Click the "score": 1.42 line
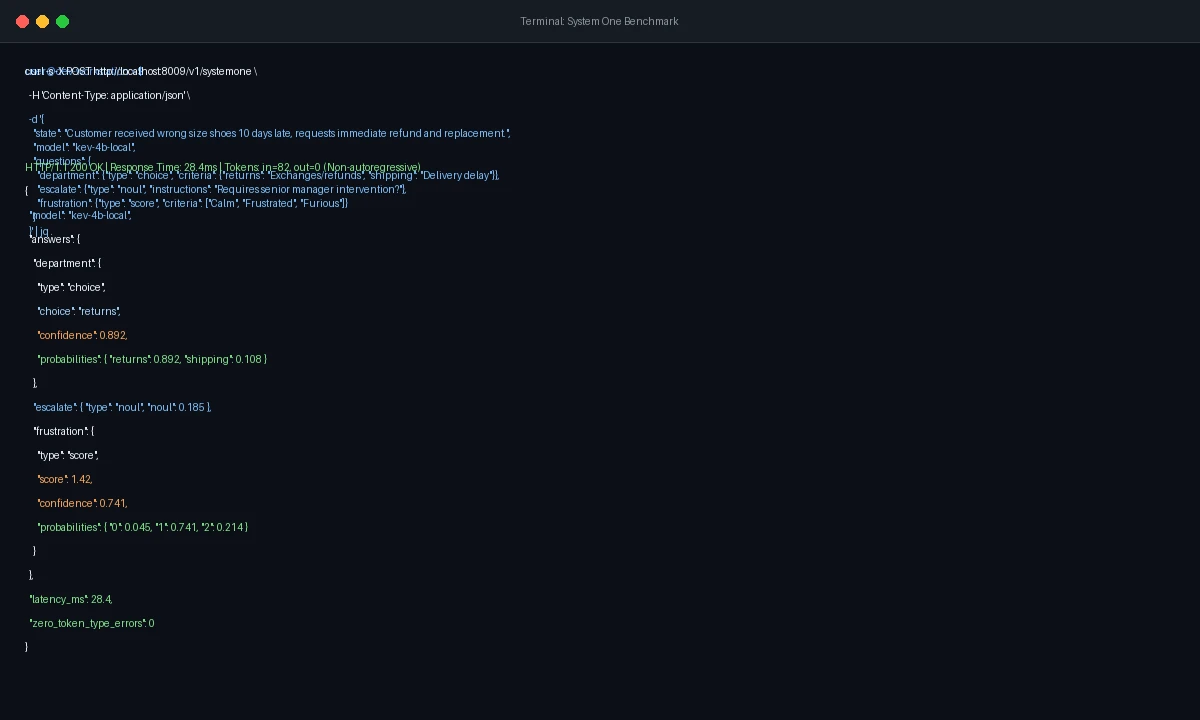This screenshot has width=1200, height=720. (65, 479)
